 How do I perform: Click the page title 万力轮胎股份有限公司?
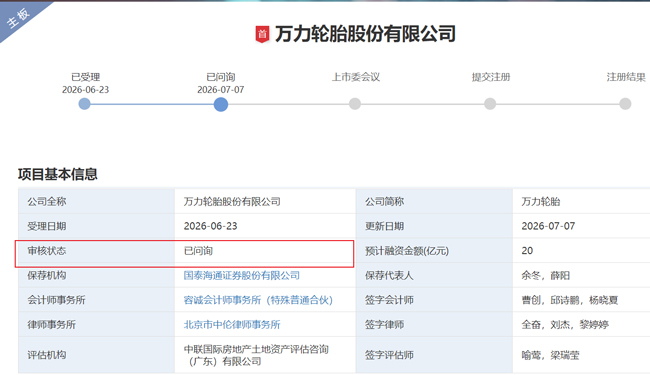[x=365, y=34]
